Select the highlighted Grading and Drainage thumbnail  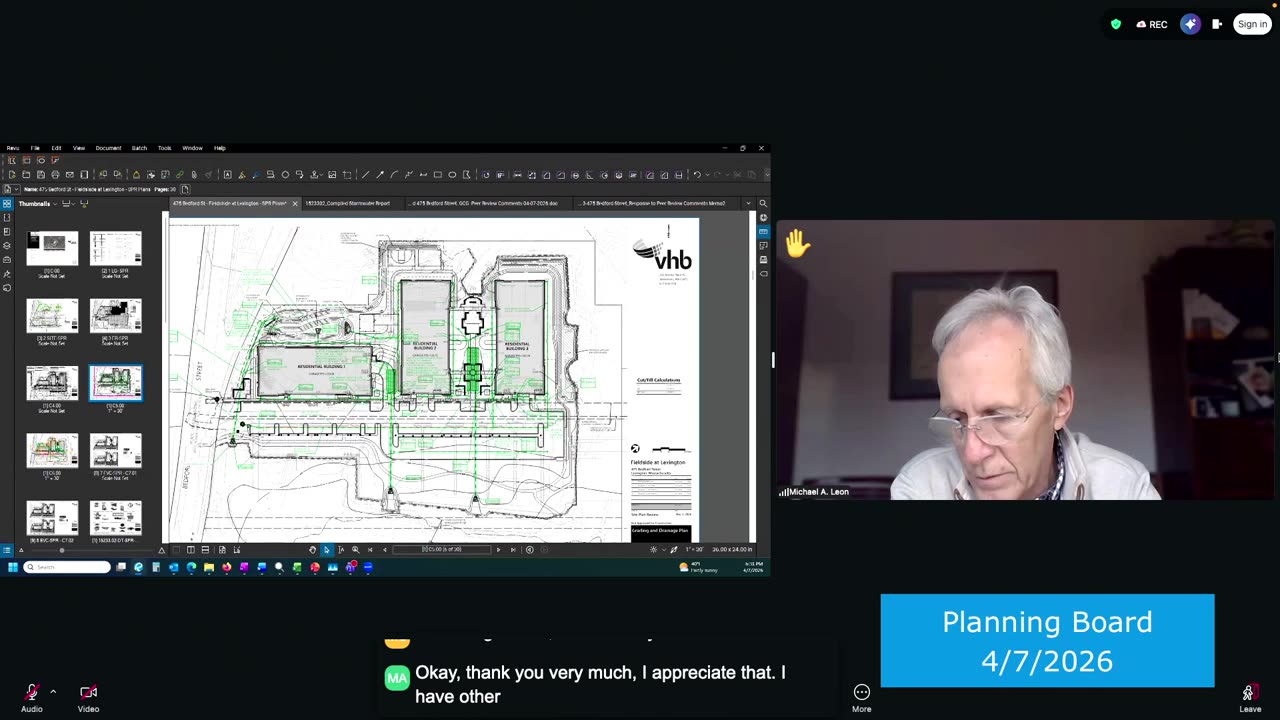[x=116, y=383]
